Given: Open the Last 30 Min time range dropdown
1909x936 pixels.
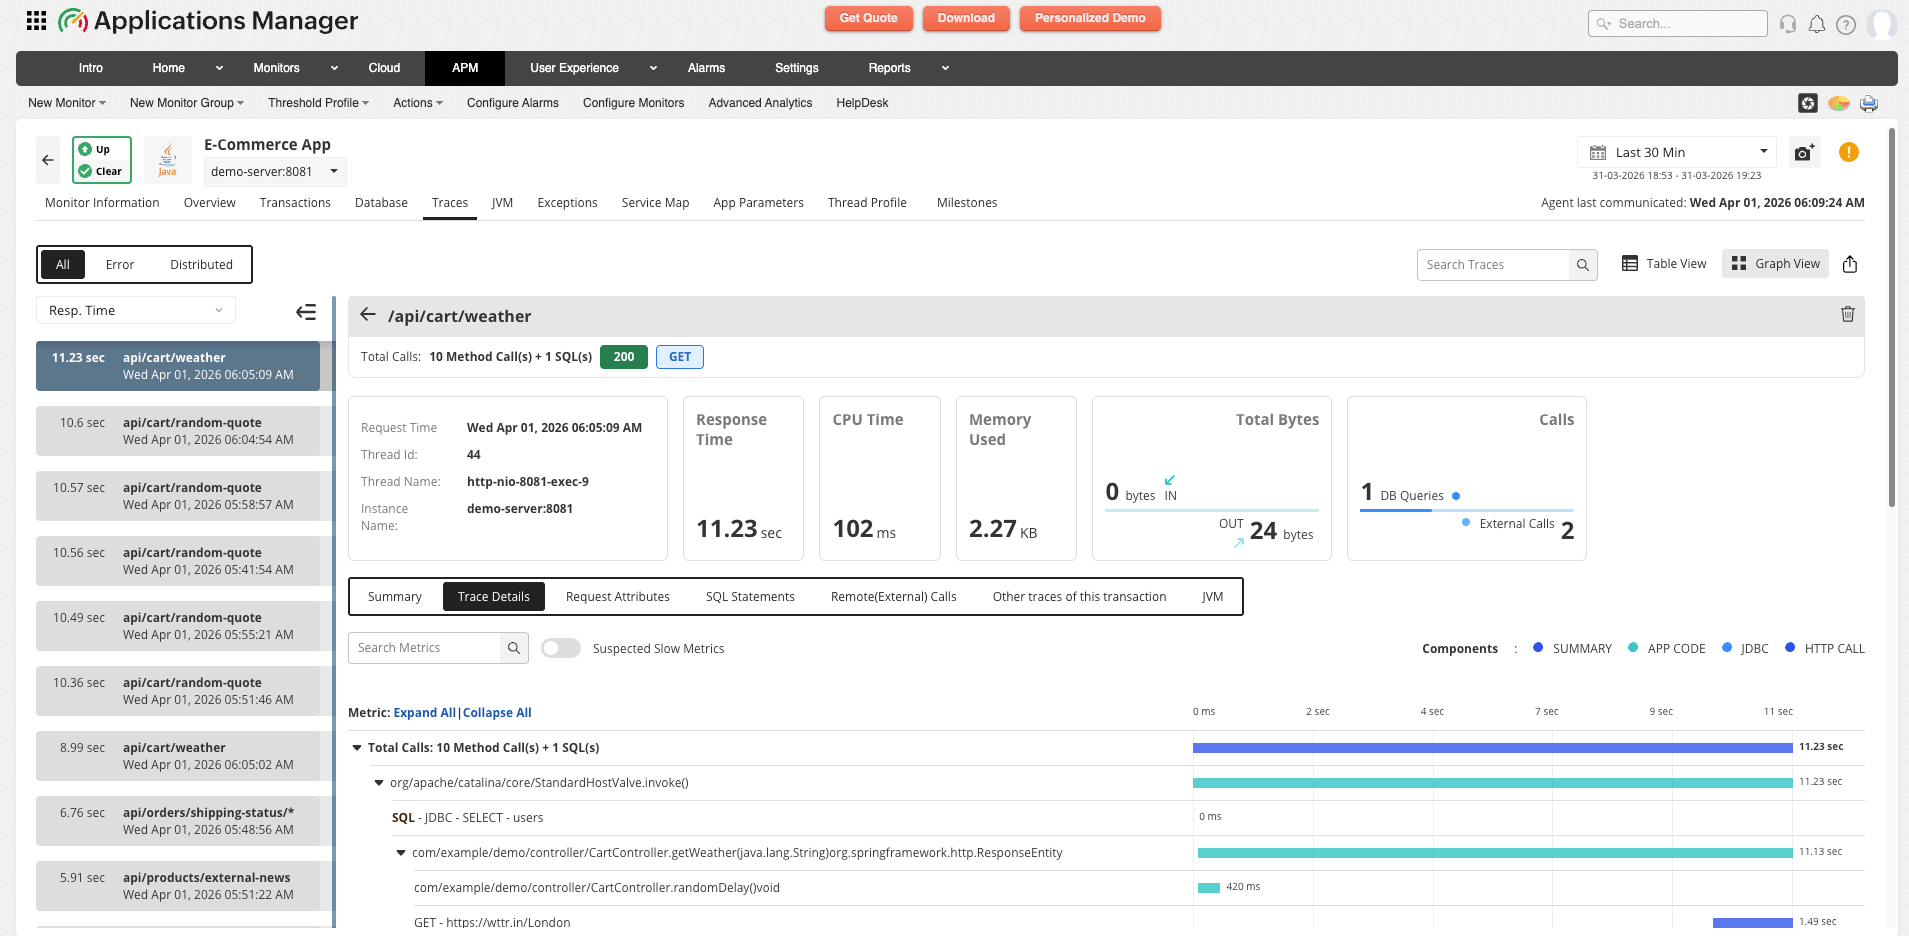Looking at the screenshot, I should point(1677,152).
